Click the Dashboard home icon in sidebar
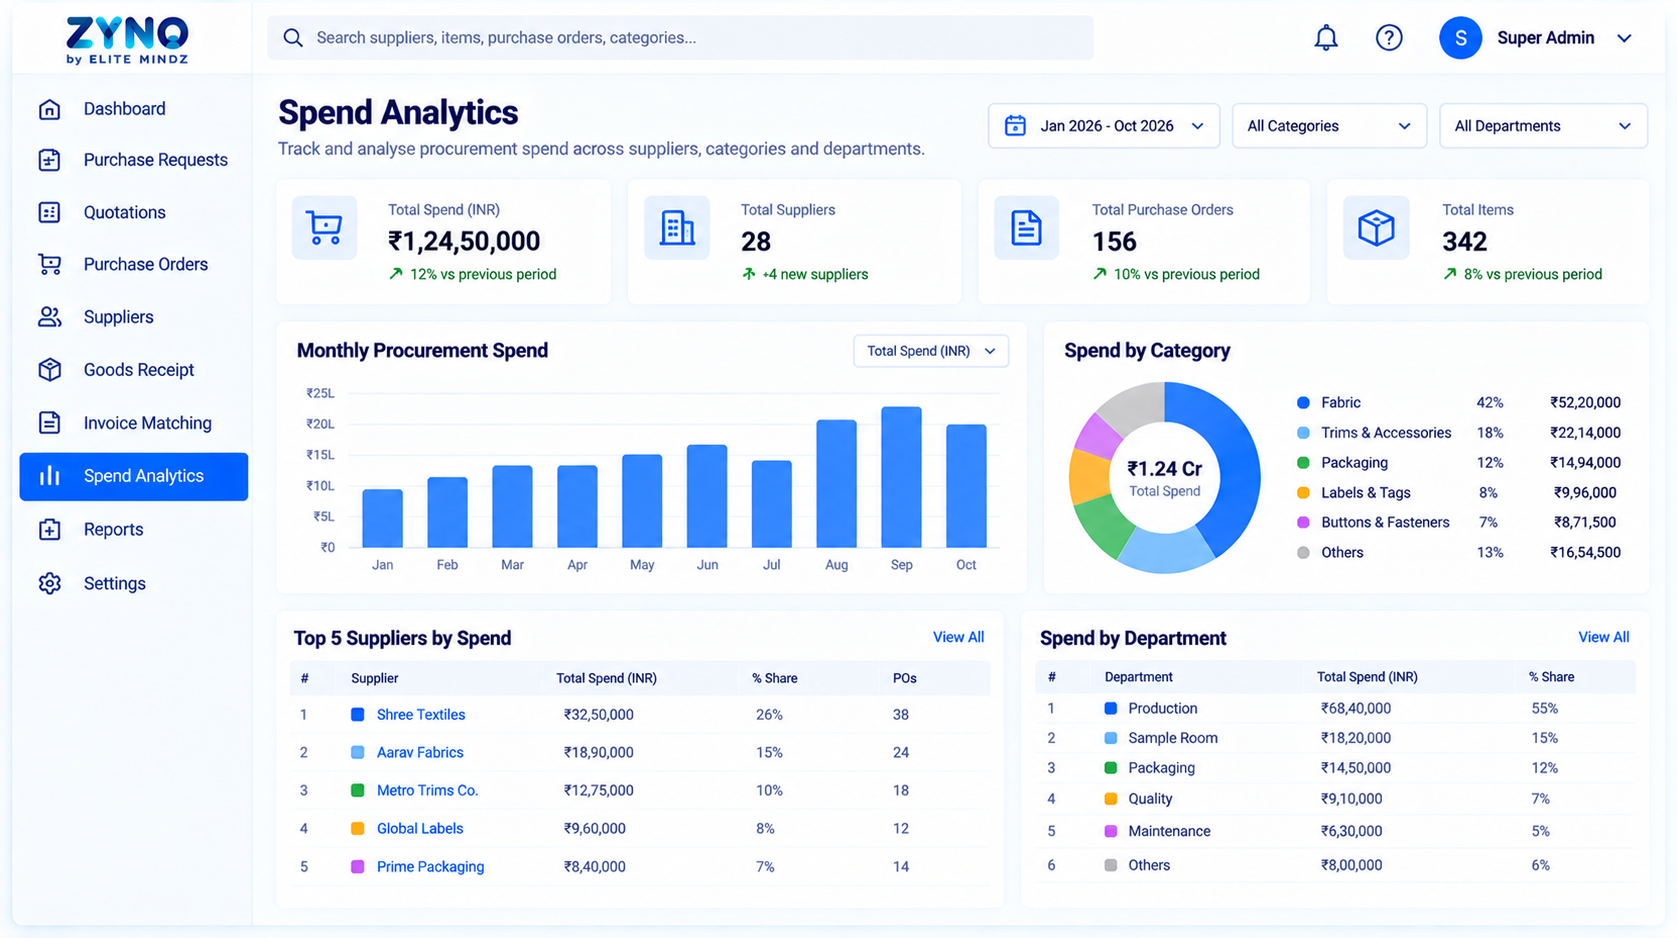The width and height of the screenshot is (1677, 938). pos(50,109)
